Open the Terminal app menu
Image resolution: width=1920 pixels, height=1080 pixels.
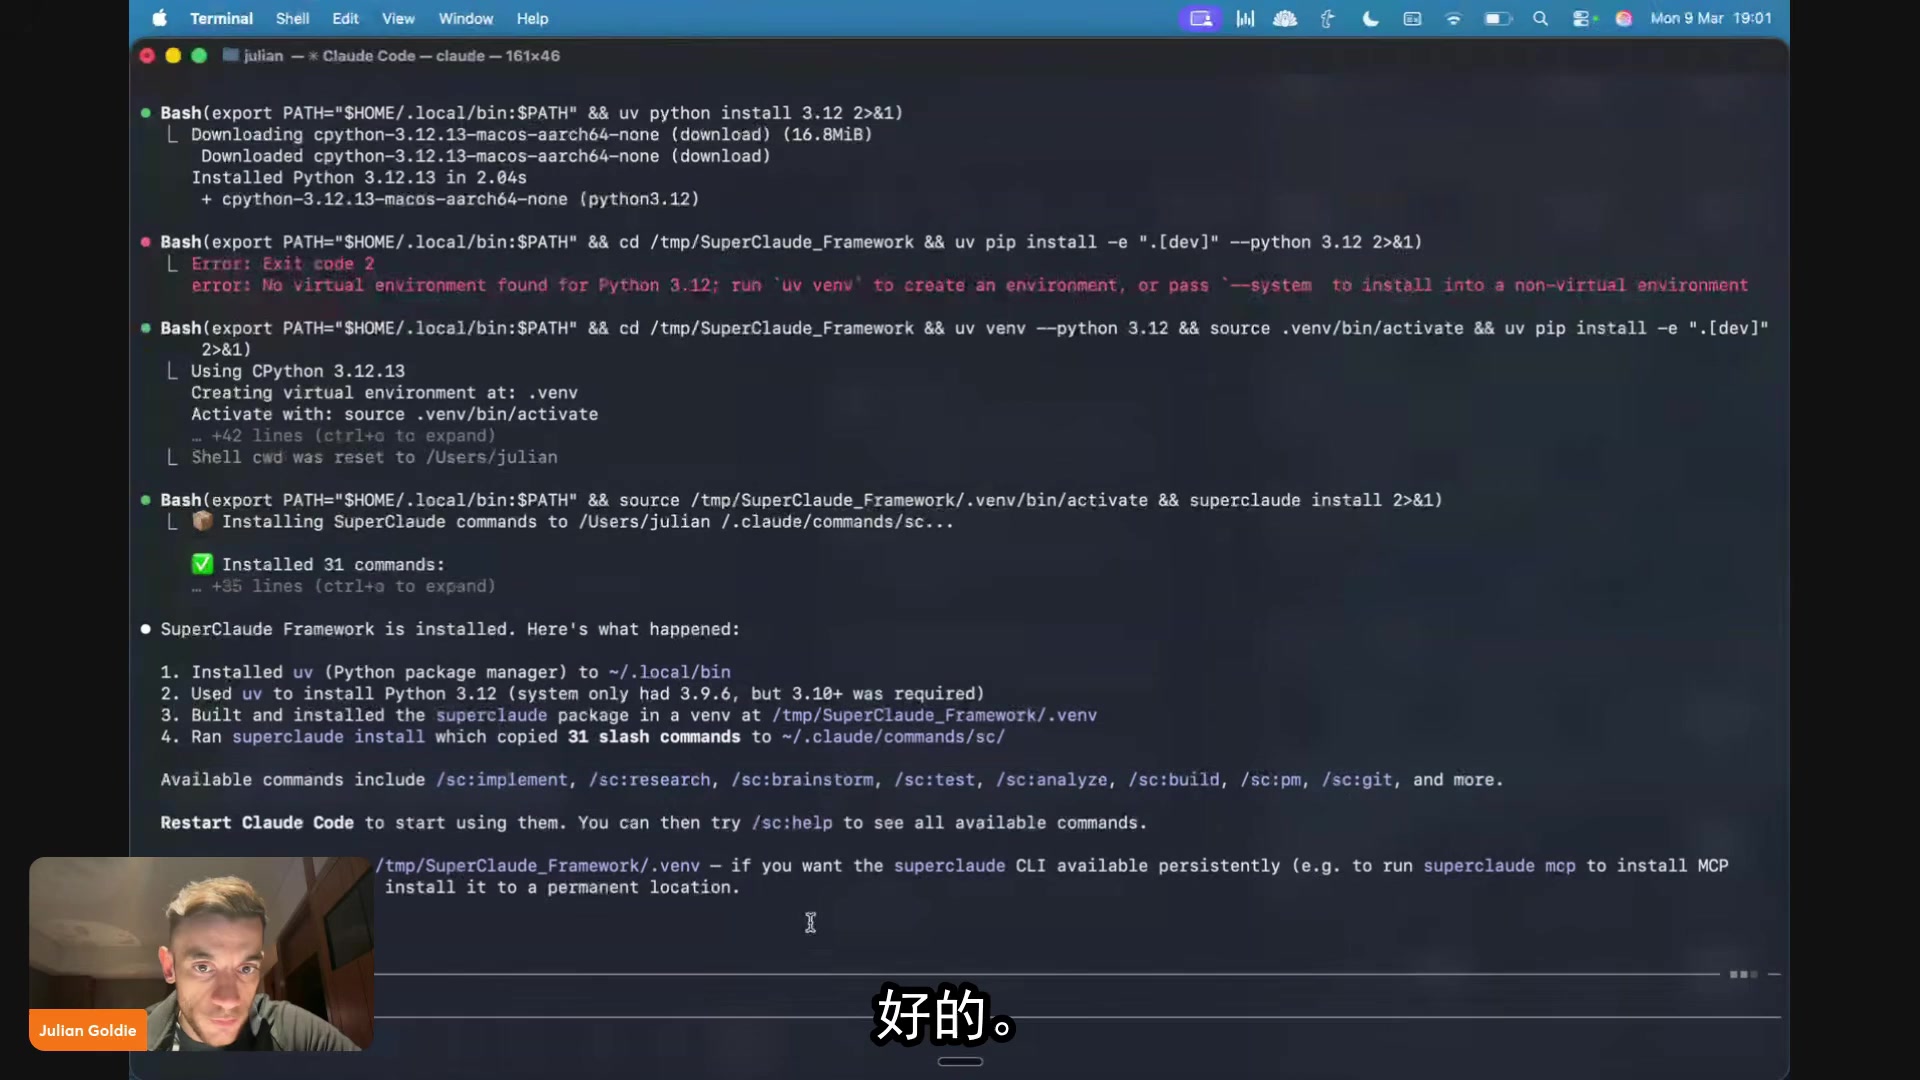tap(221, 18)
